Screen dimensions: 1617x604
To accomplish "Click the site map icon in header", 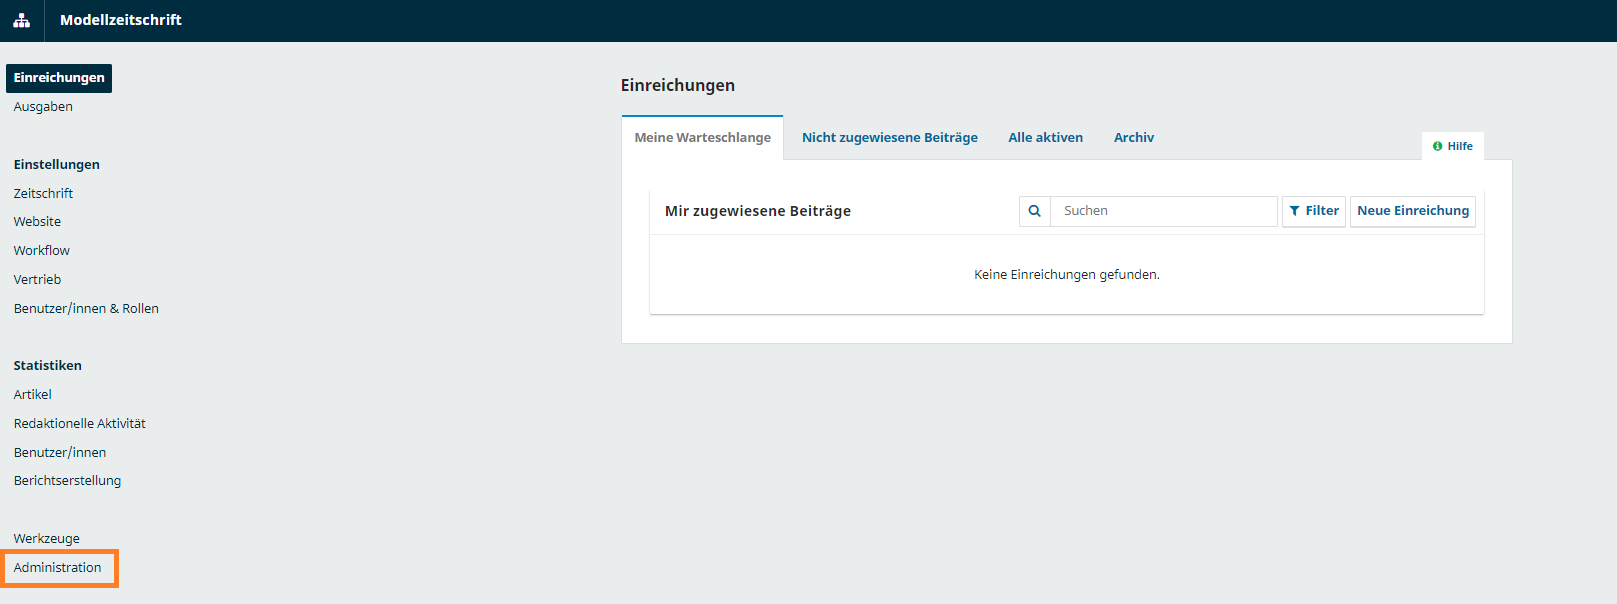I will (21, 20).
